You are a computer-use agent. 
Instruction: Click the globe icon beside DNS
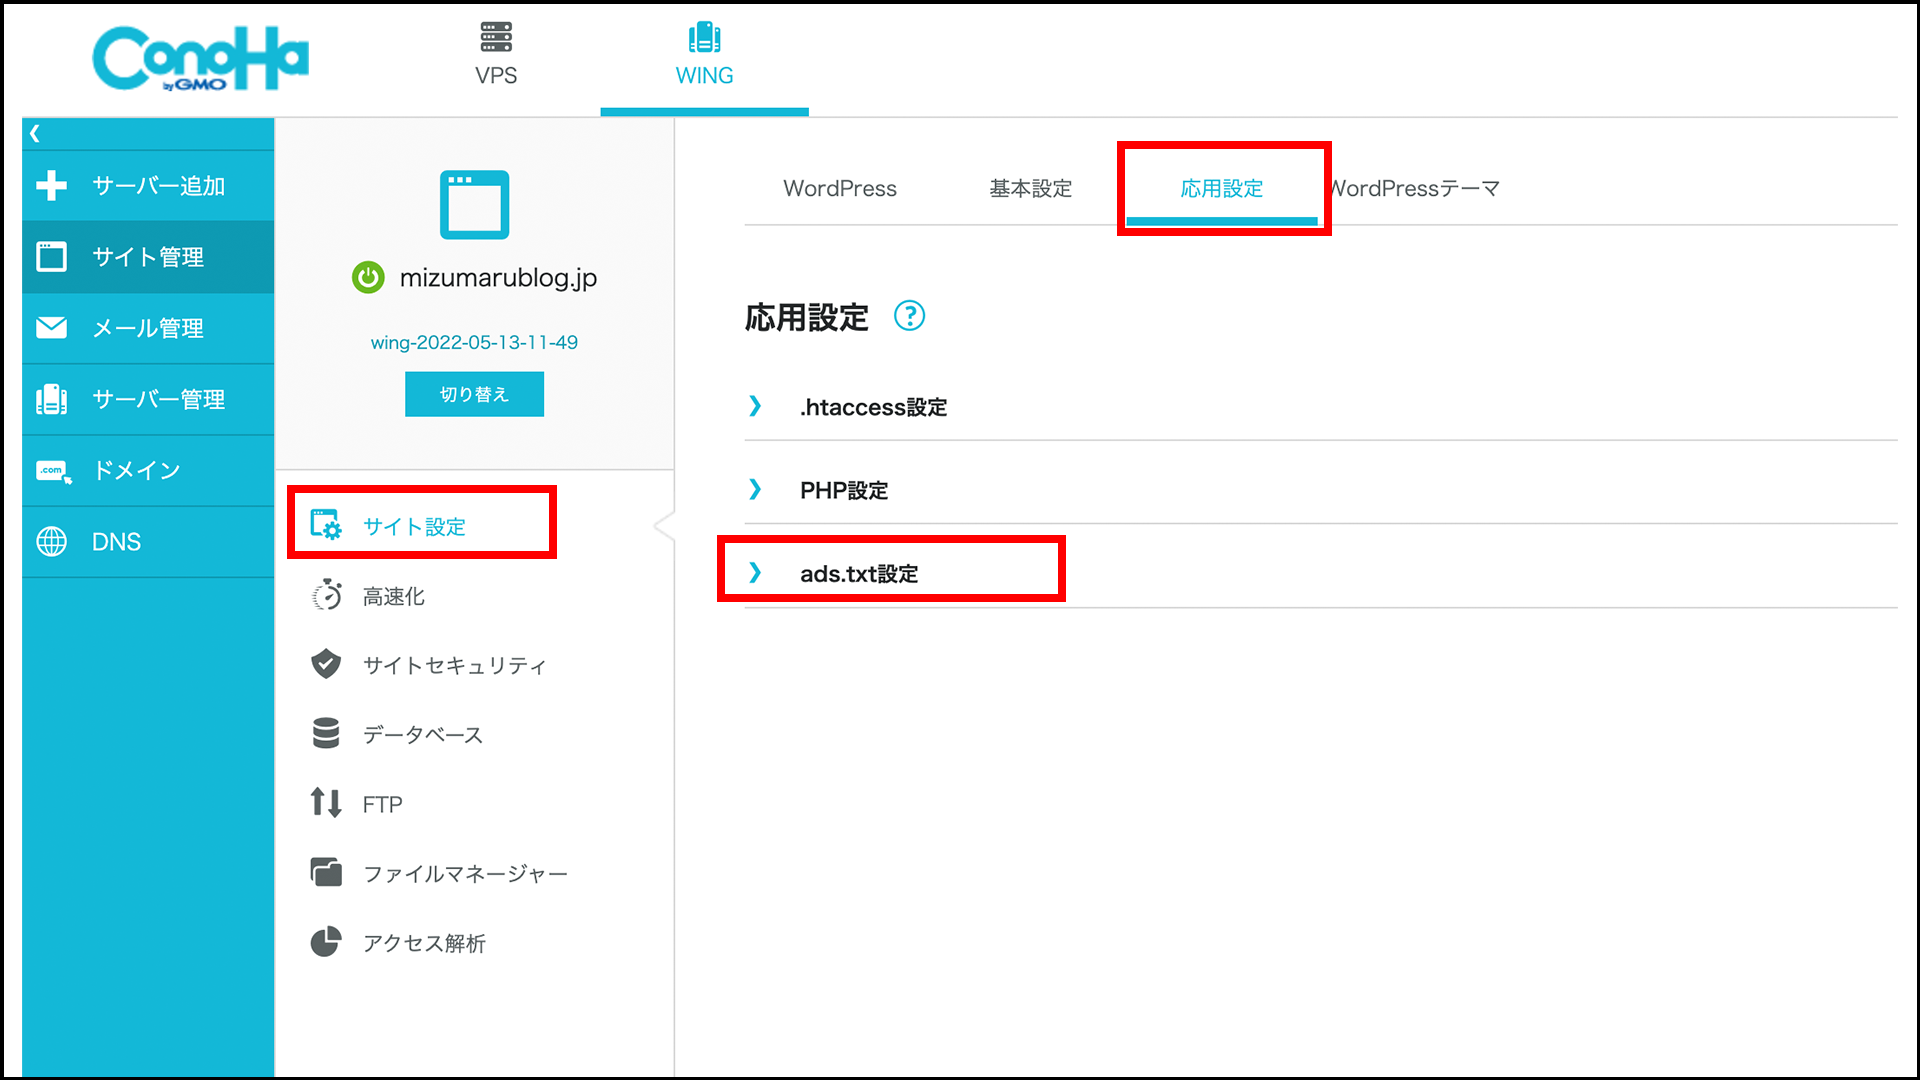[51, 541]
